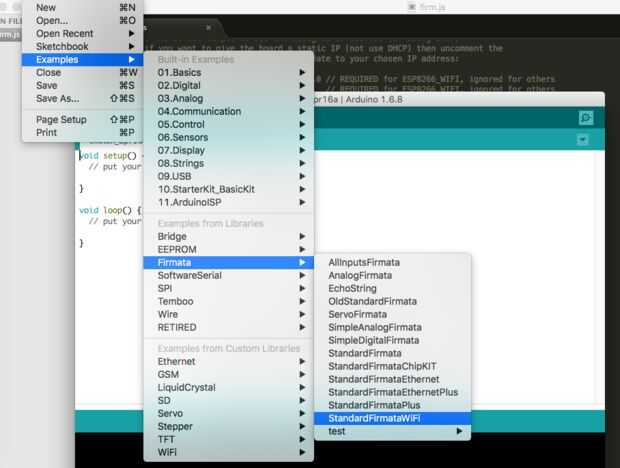The image size is (620, 468).
Task: Open the Stepper library examples
Action: click(229, 426)
